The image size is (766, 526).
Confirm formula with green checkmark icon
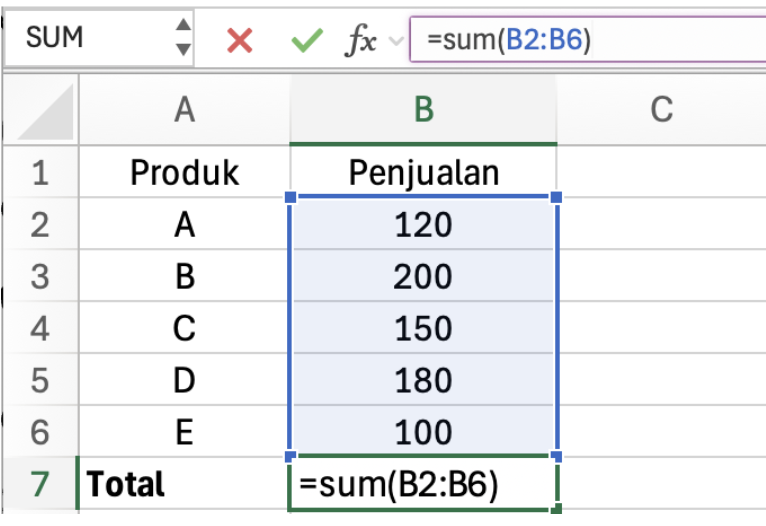(307, 40)
